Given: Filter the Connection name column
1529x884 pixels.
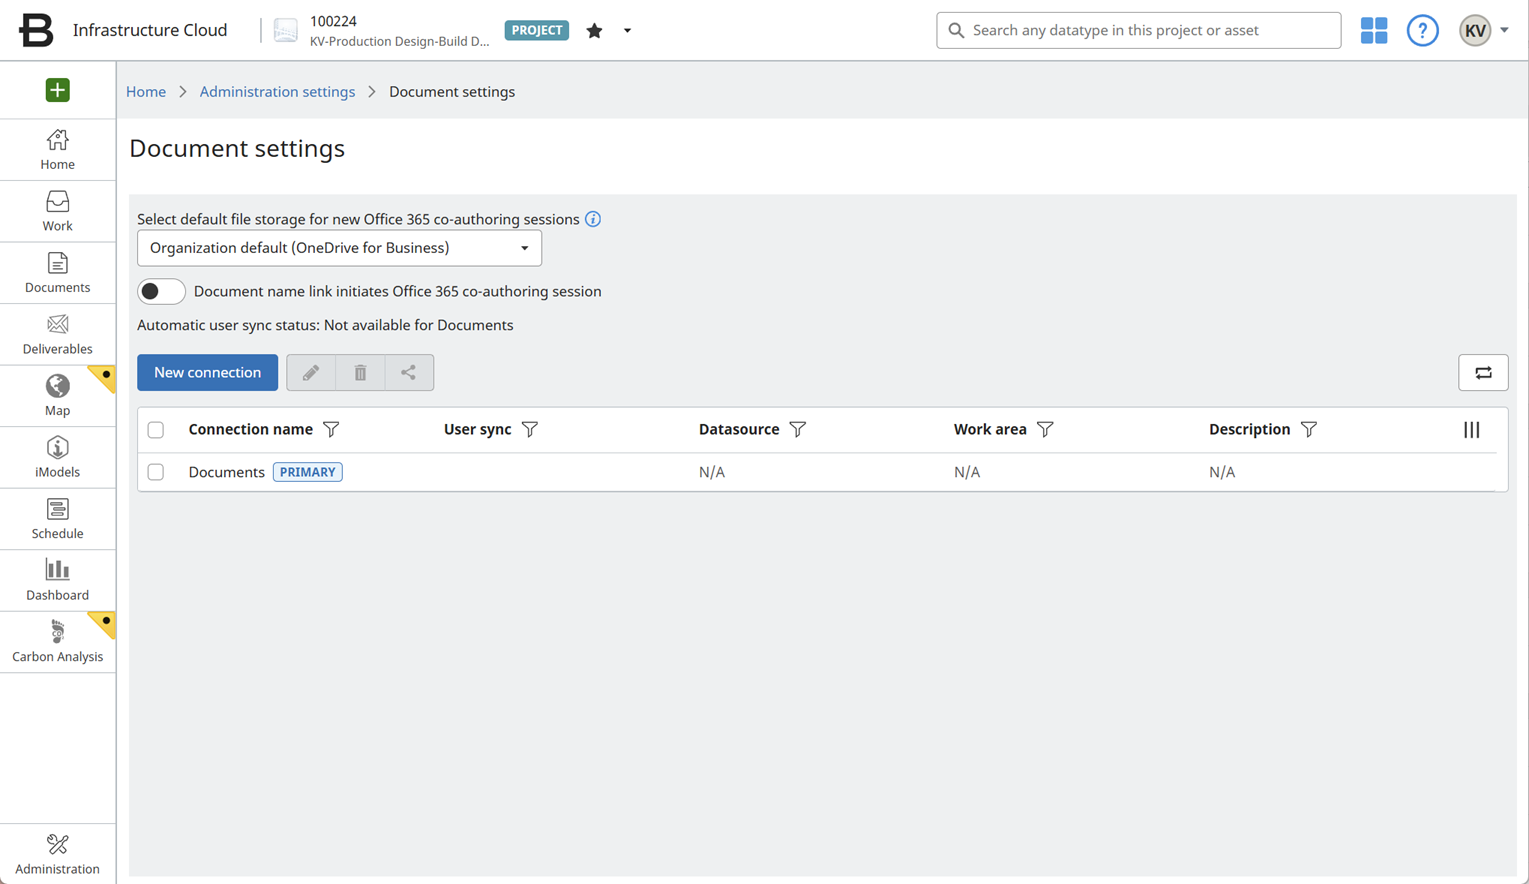Looking at the screenshot, I should (331, 429).
